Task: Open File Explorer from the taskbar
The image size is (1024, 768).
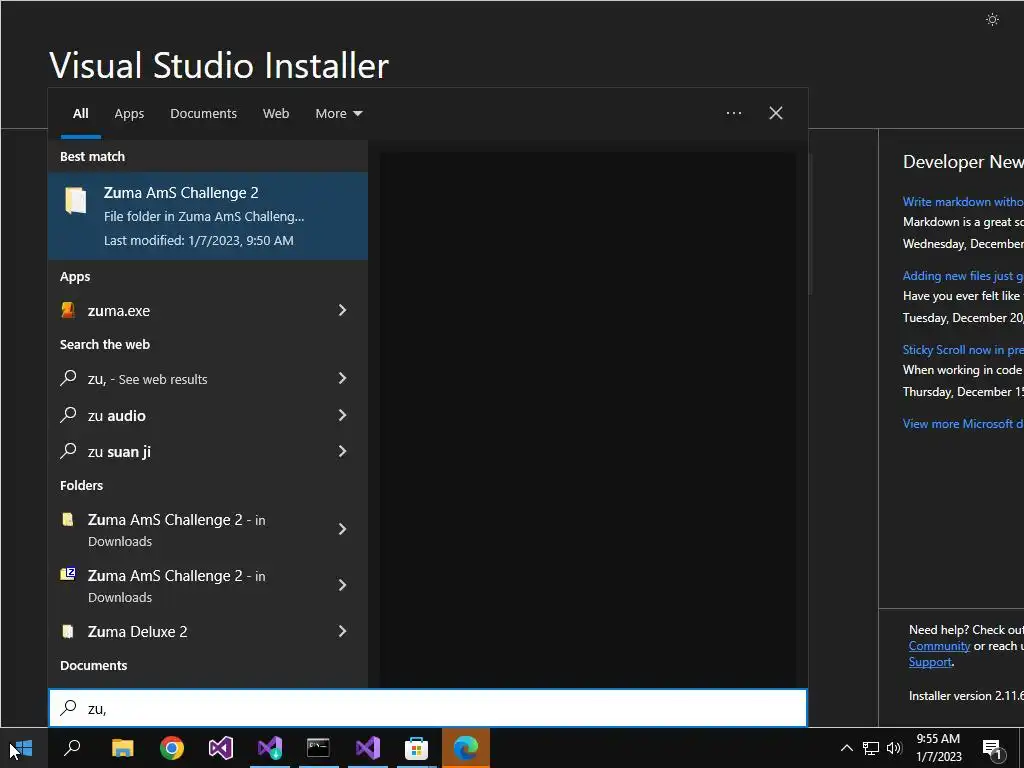Action: click(x=123, y=748)
